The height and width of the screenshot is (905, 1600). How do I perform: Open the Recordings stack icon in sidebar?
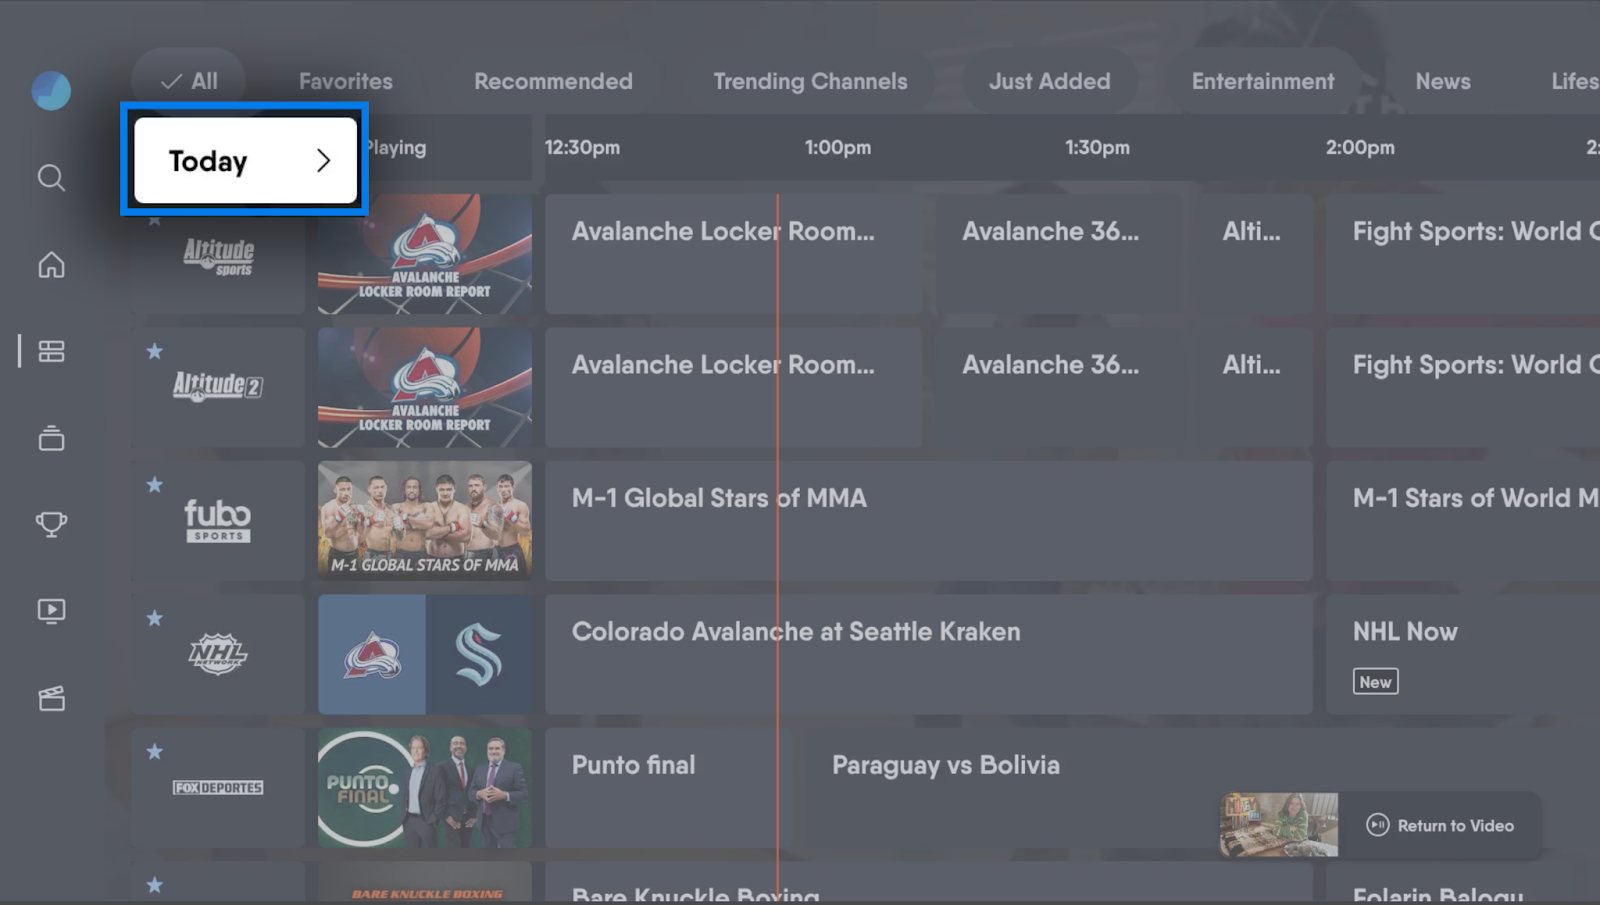click(x=51, y=438)
